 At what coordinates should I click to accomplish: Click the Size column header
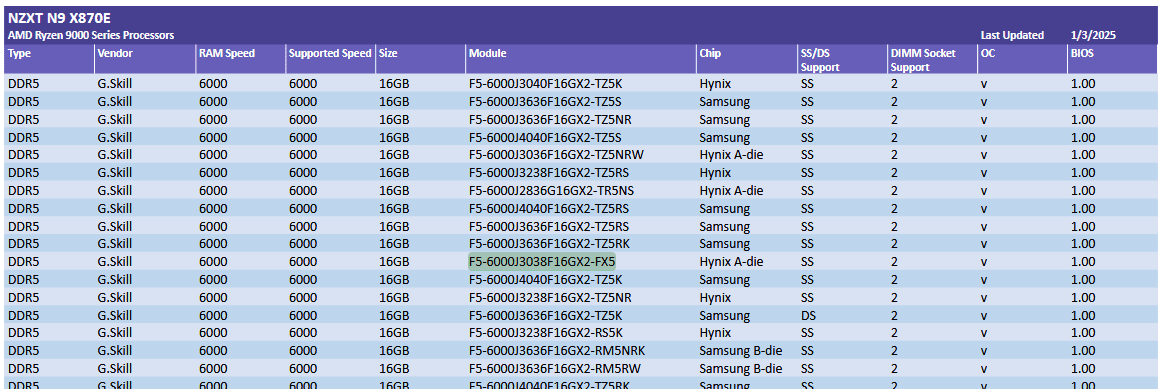click(388, 54)
